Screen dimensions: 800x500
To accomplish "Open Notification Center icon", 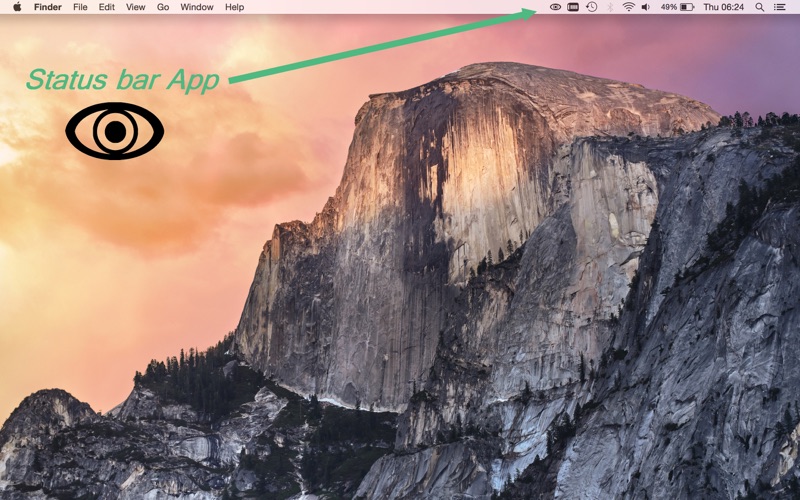I will coord(779,7).
